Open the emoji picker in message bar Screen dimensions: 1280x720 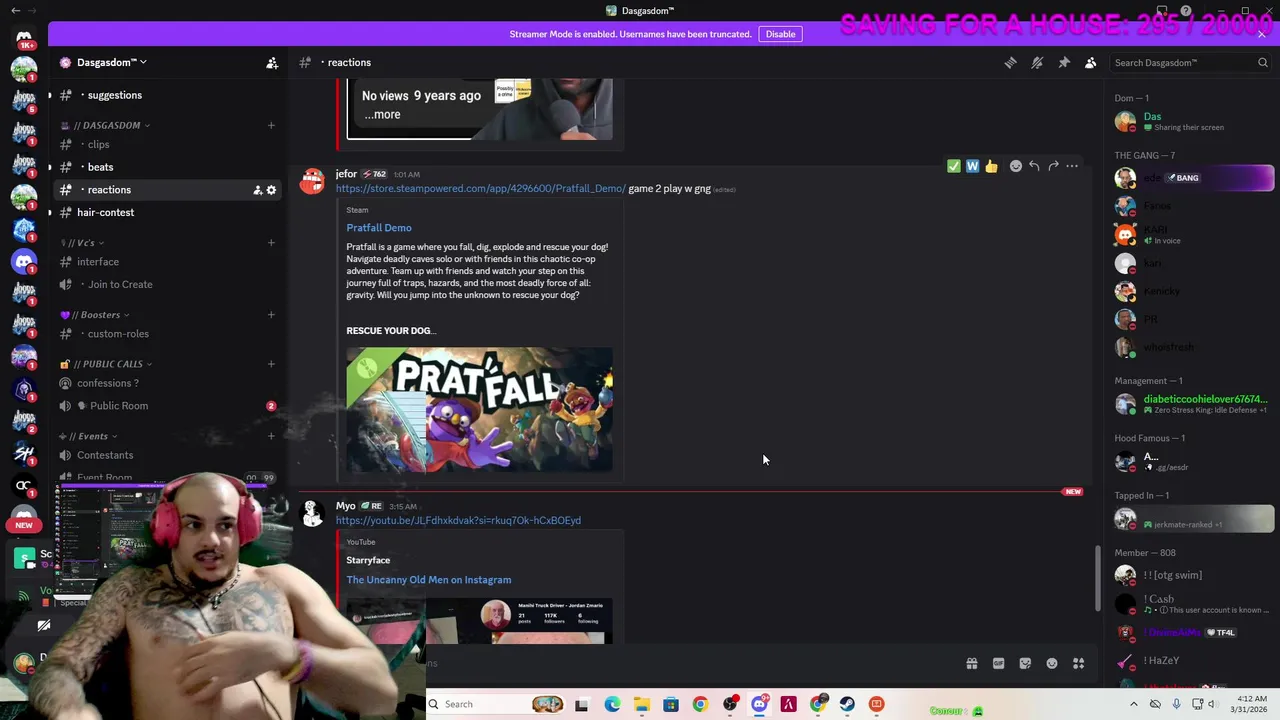point(1052,663)
